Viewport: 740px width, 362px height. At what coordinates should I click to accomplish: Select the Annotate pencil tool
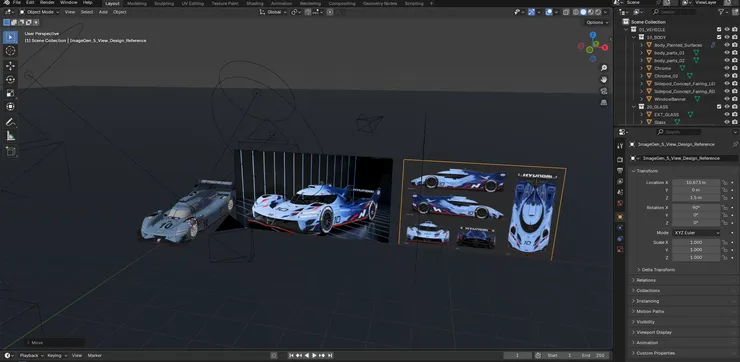[10, 122]
